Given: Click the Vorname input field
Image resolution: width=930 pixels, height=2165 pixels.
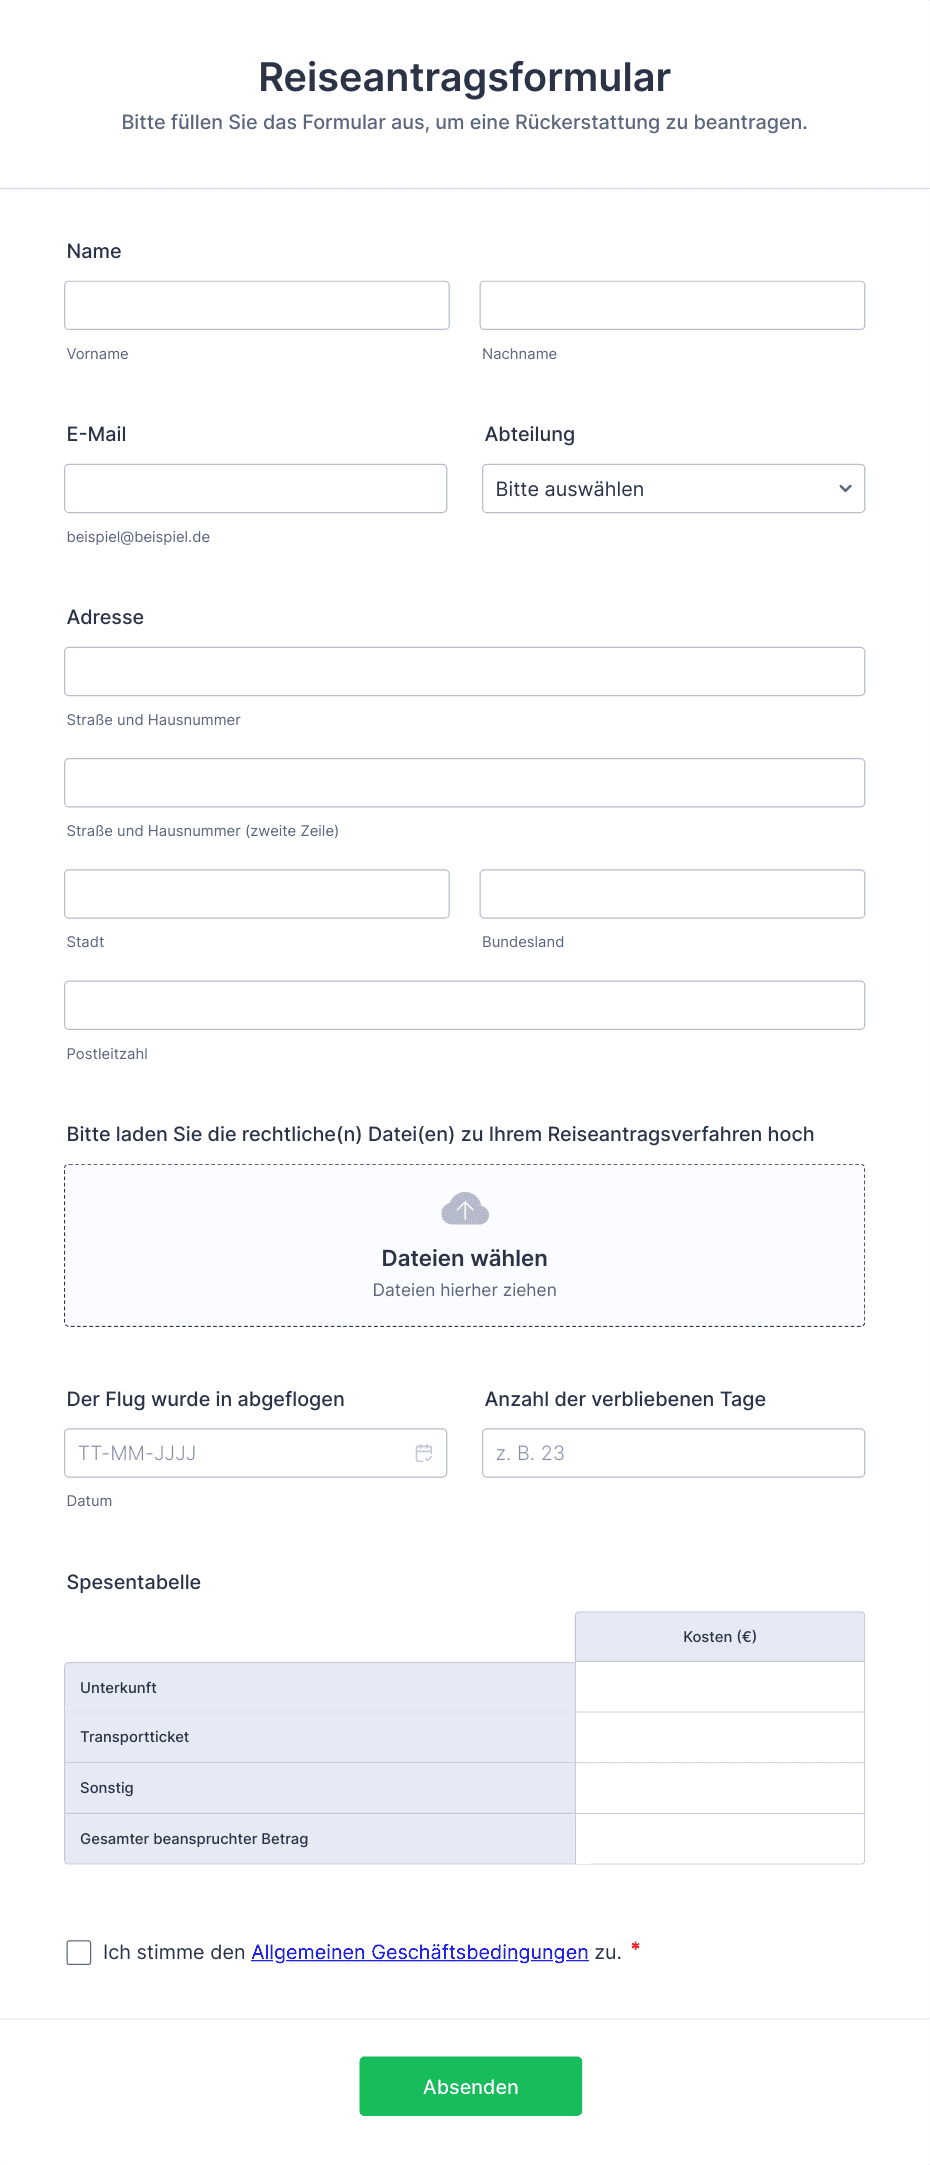Looking at the screenshot, I should coord(256,305).
